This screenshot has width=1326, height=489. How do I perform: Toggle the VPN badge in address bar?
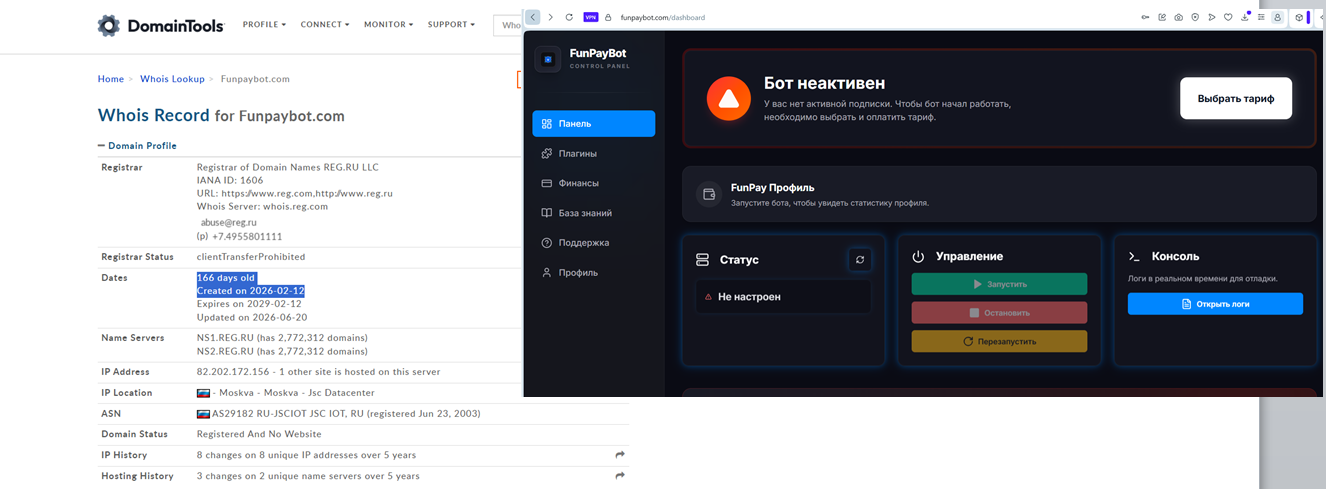(591, 17)
